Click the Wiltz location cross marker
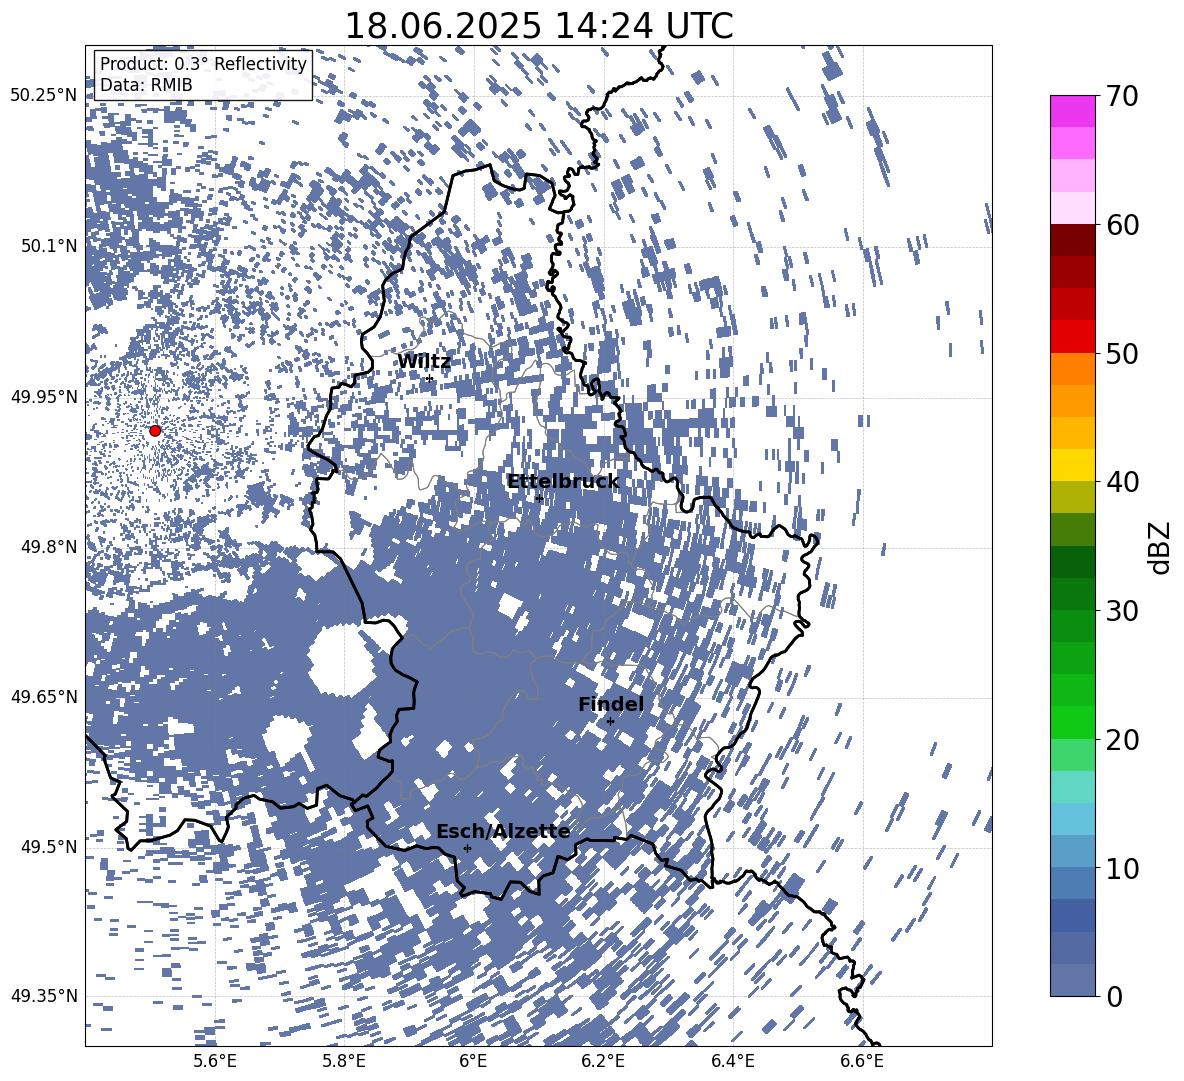 click(430, 378)
